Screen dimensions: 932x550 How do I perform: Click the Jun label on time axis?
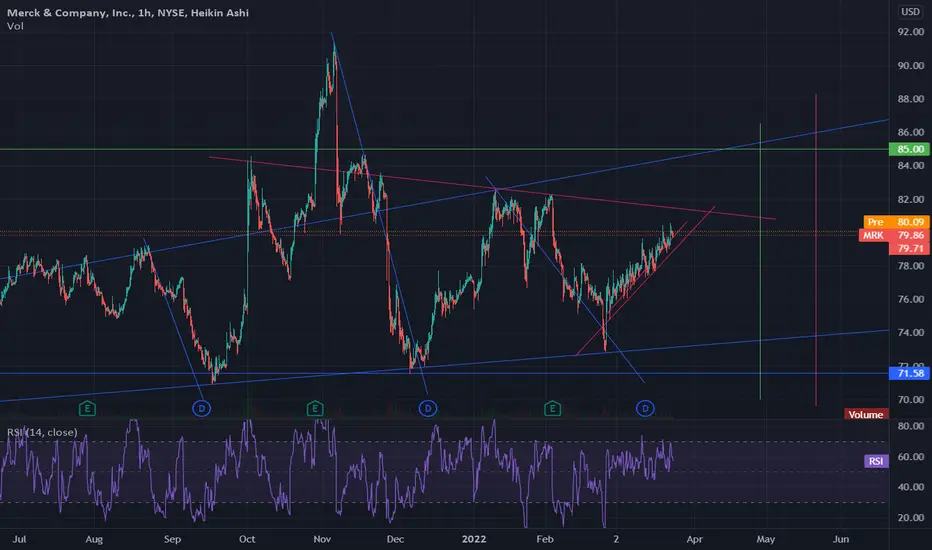point(841,539)
